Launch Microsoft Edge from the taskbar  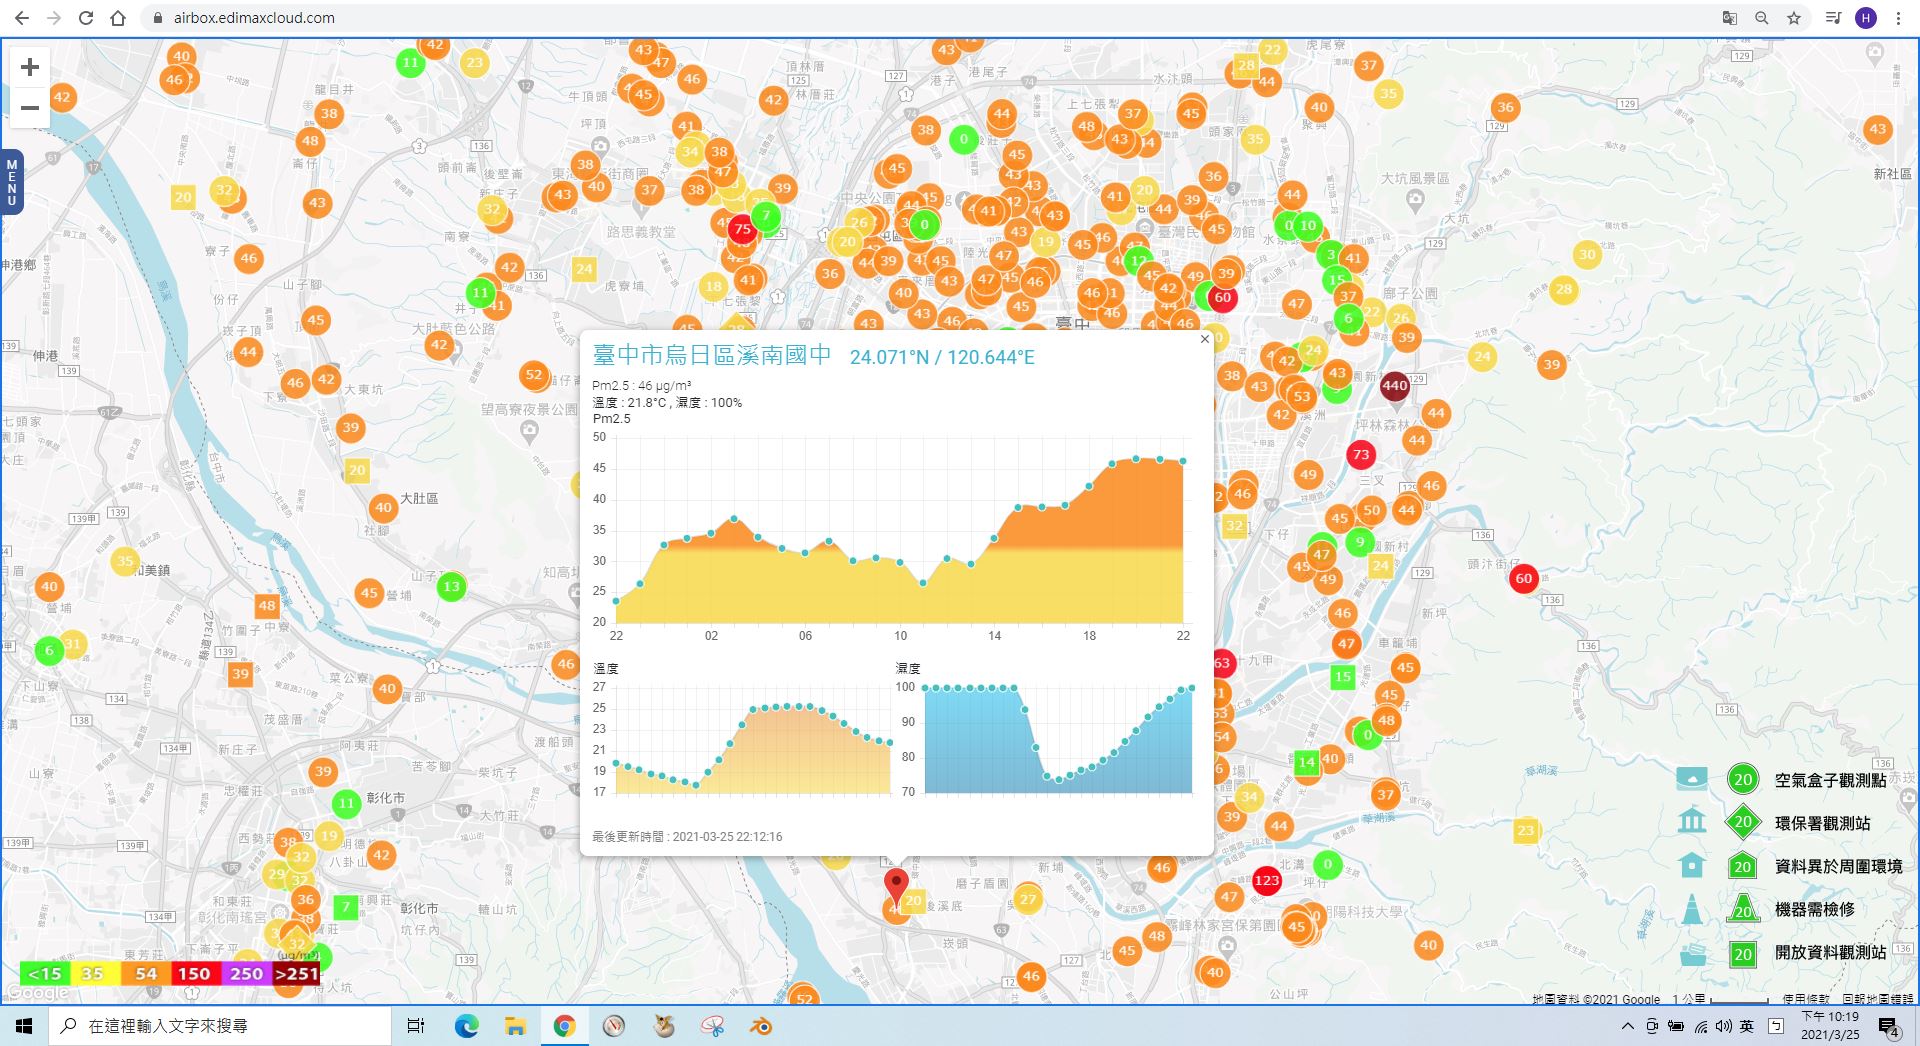click(x=466, y=1026)
